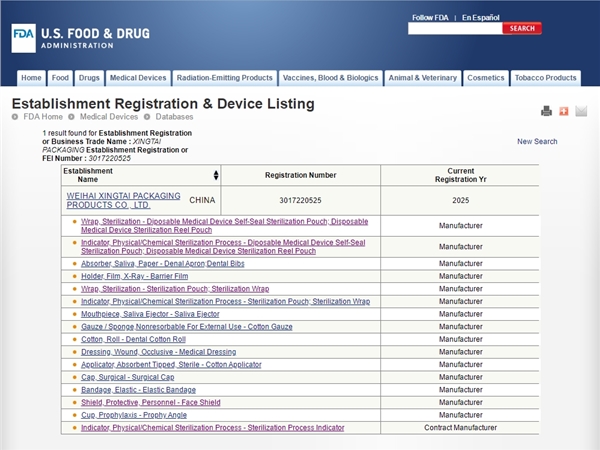Click the New Search link
600x450 pixels.
coord(537,142)
